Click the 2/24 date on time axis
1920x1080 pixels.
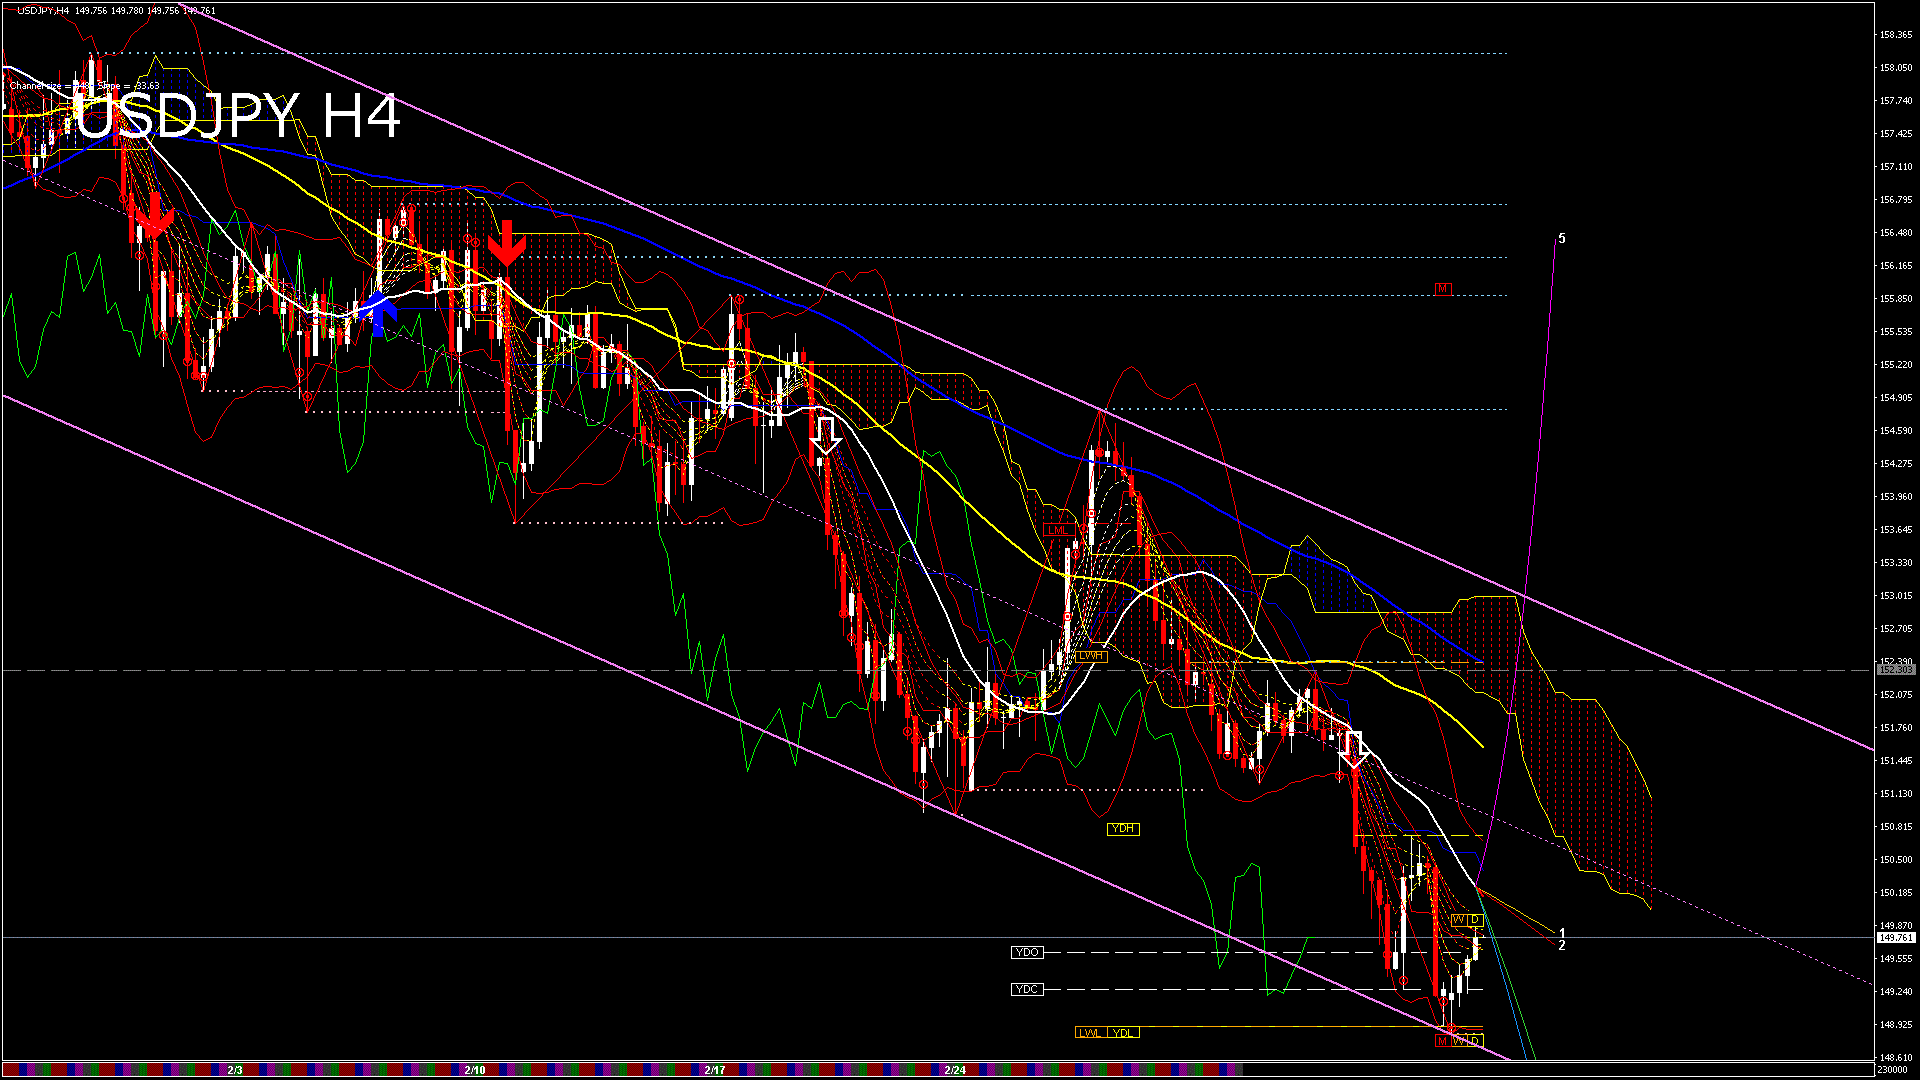pyautogui.click(x=955, y=1070)
